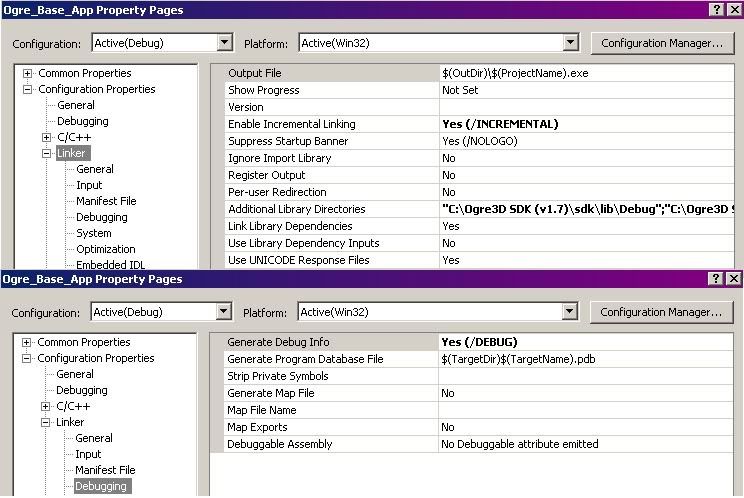
Task: Select Linker Input item in bottom window tree
Action: (88, 454)
